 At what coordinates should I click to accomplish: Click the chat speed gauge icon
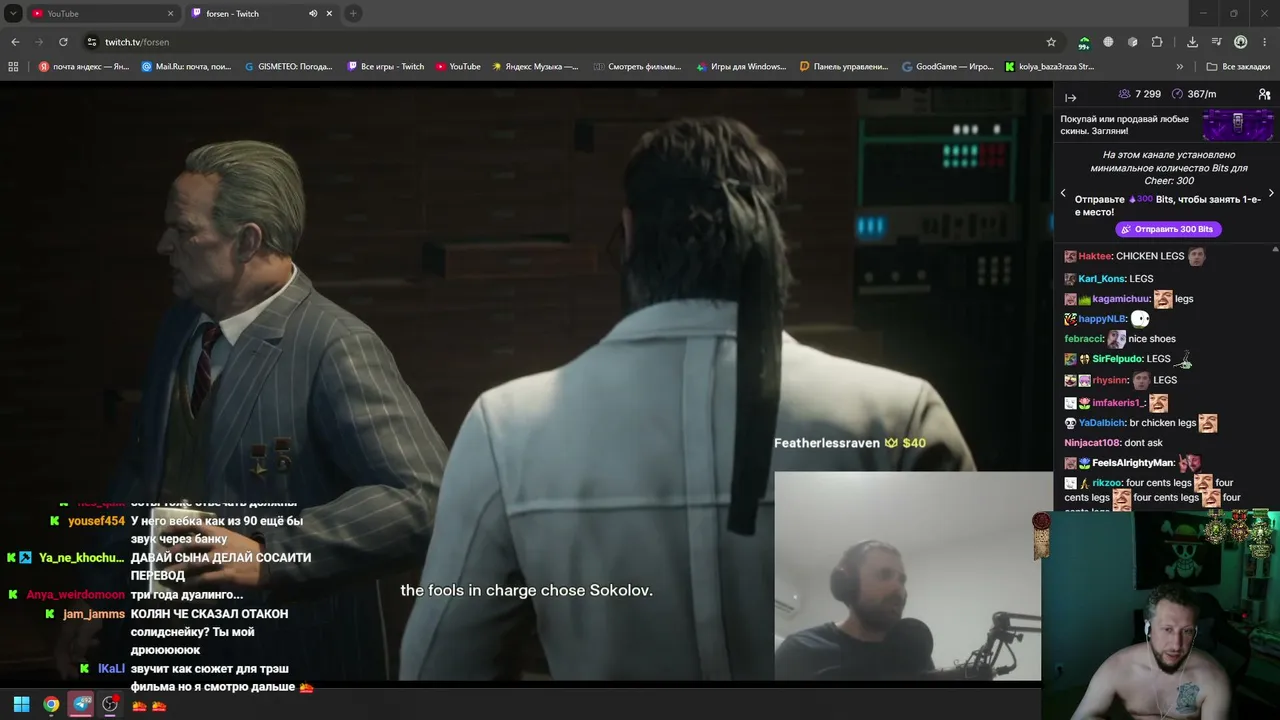point(1177,94)
